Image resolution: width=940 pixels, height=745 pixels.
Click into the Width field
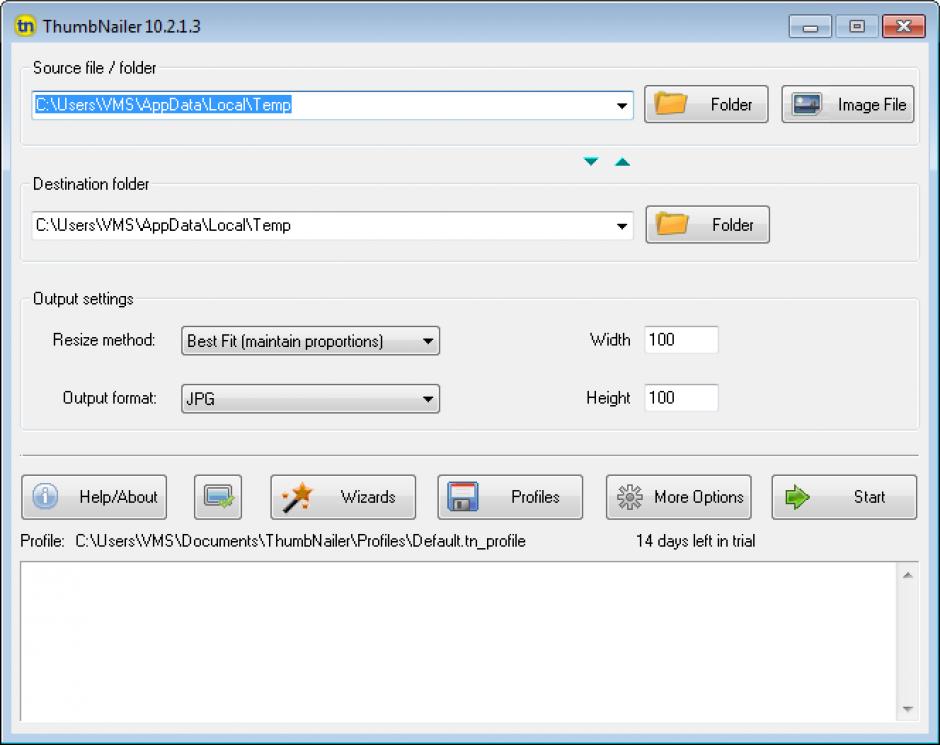681,340
